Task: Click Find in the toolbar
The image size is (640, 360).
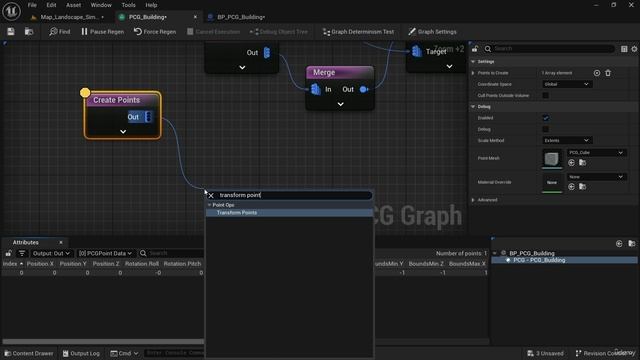Action: pos(60,31)
